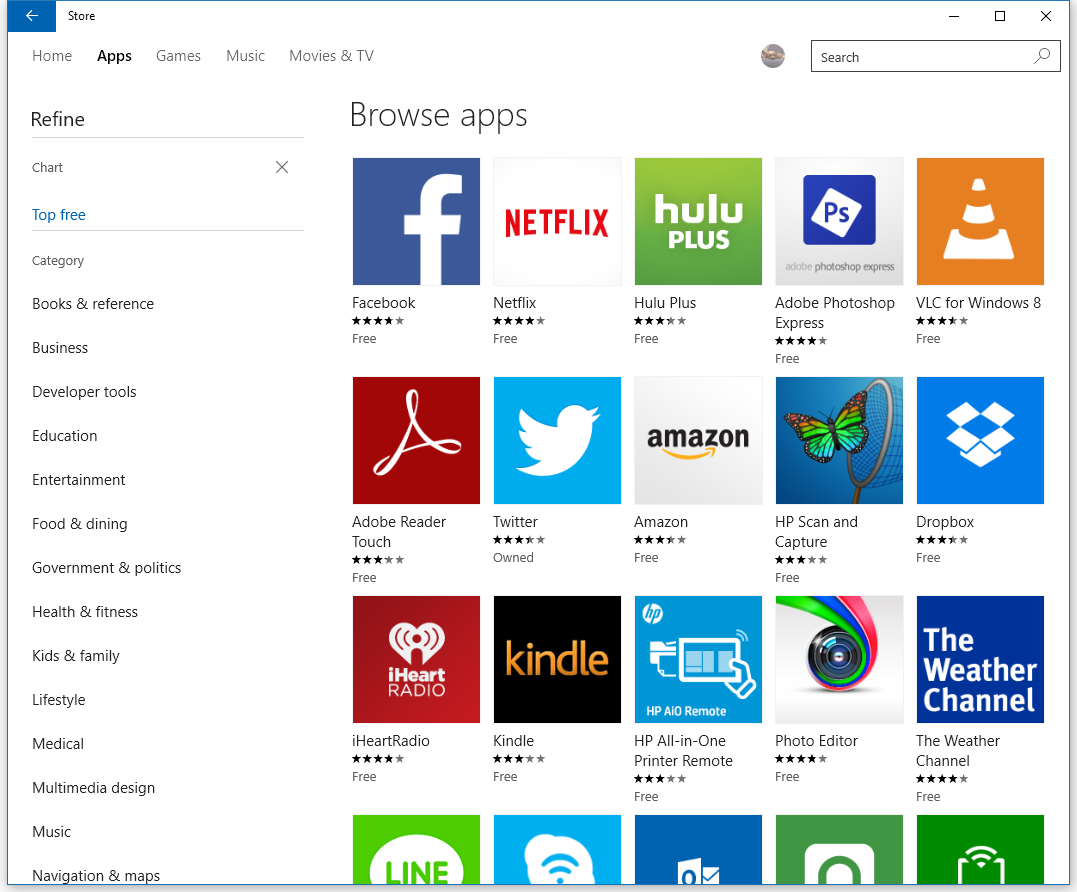Click the Hulu Plus app name
Screen dimensions: 1077x892
pos(665,303)
